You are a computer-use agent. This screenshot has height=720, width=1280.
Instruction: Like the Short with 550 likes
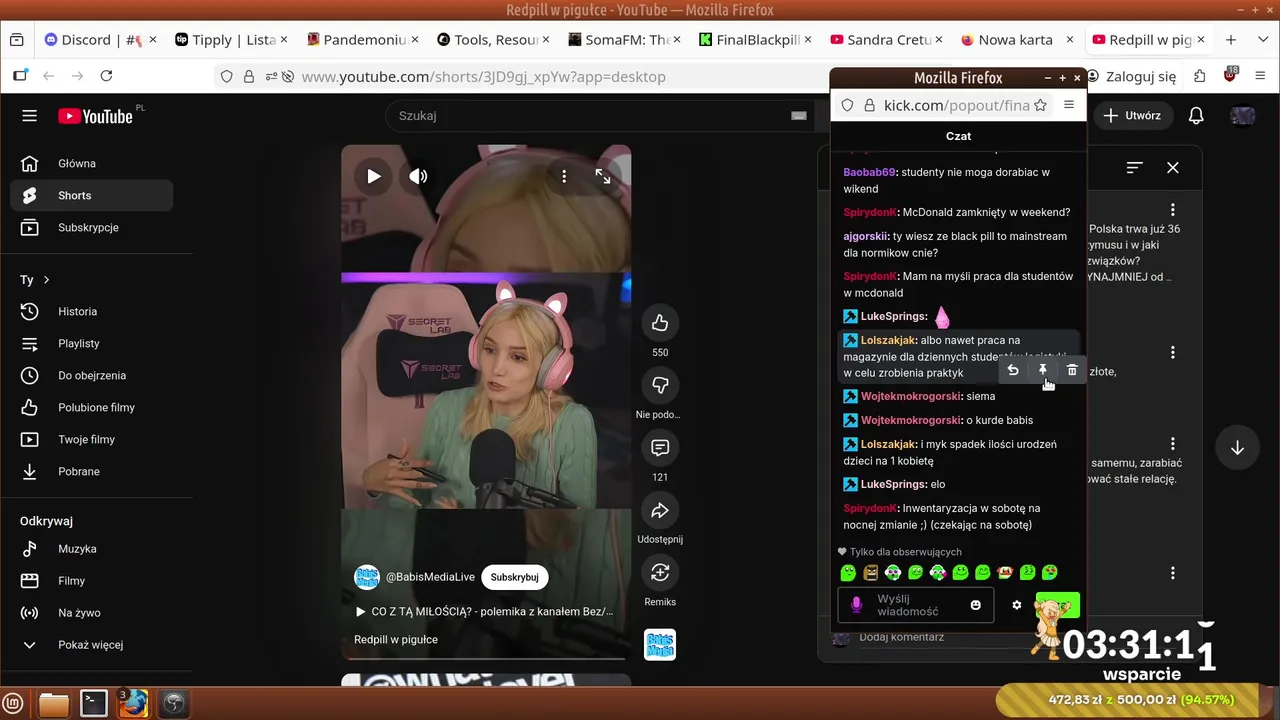[660, 323]
